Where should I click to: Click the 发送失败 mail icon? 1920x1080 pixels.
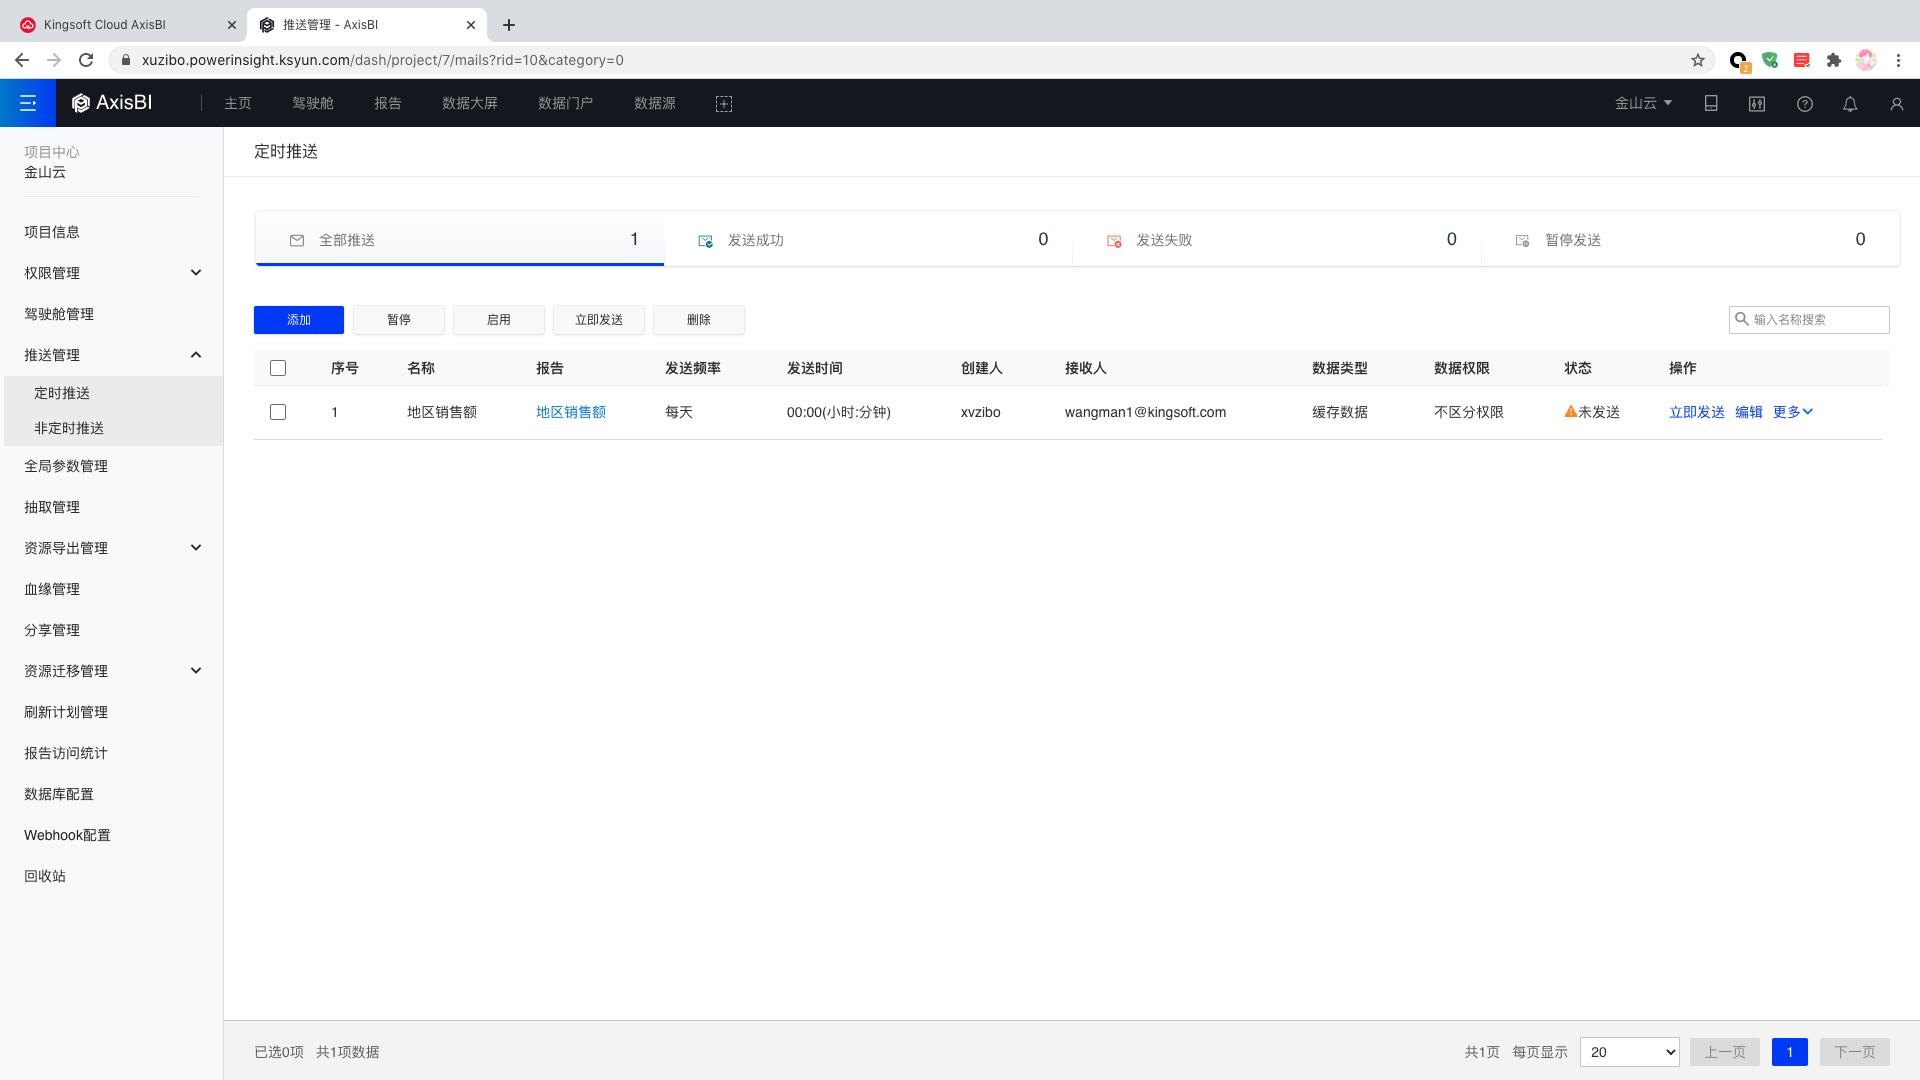[x=1114, y=241]
